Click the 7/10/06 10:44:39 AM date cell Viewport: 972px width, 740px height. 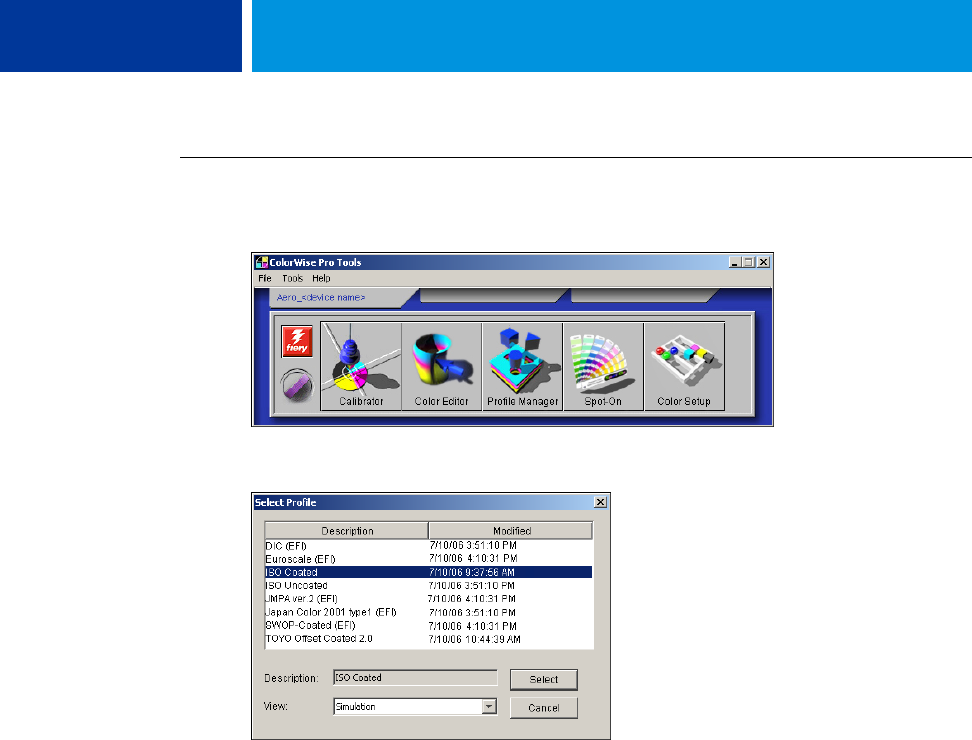pyautogui.click(x=474, y=639)
